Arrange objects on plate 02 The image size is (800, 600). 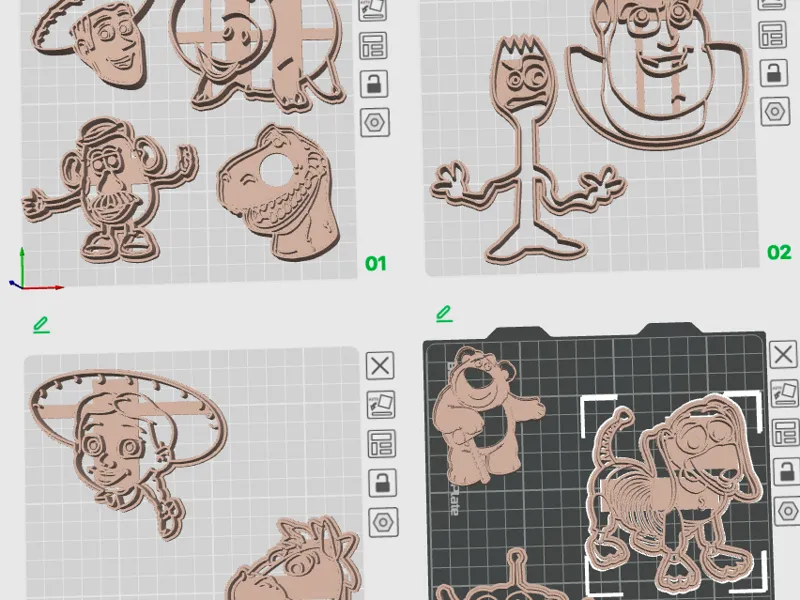pyautogui.click(x=773, y=34)
